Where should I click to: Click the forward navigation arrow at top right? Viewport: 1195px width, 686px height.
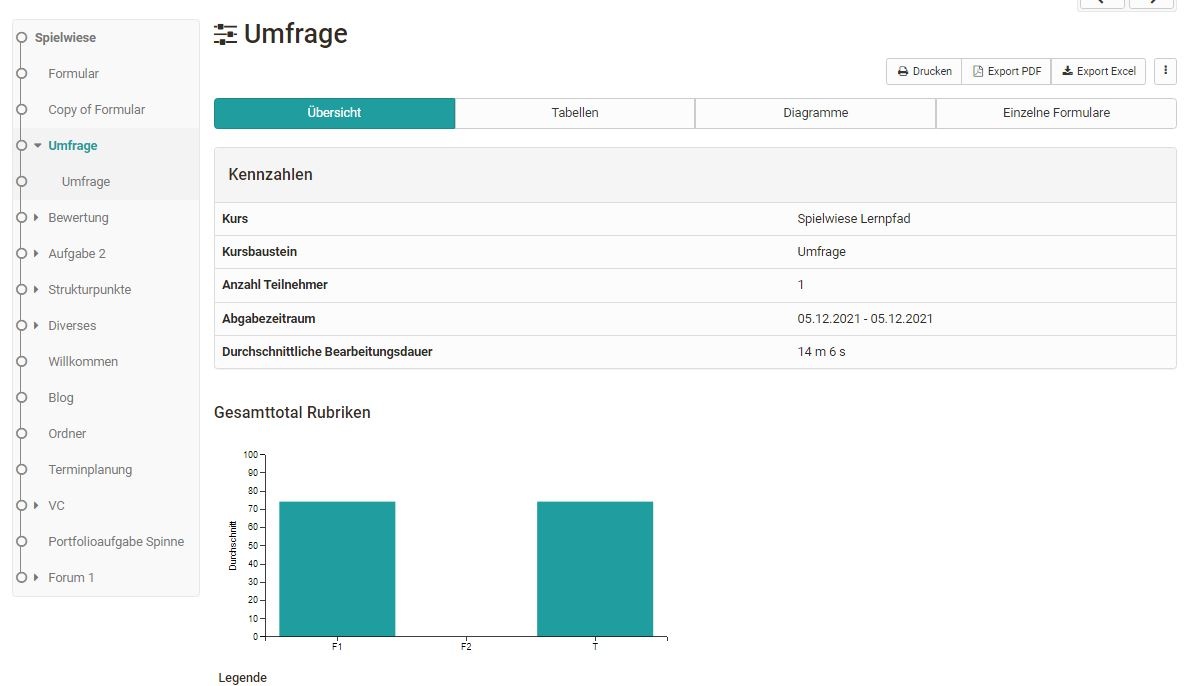click(1152, 4)
